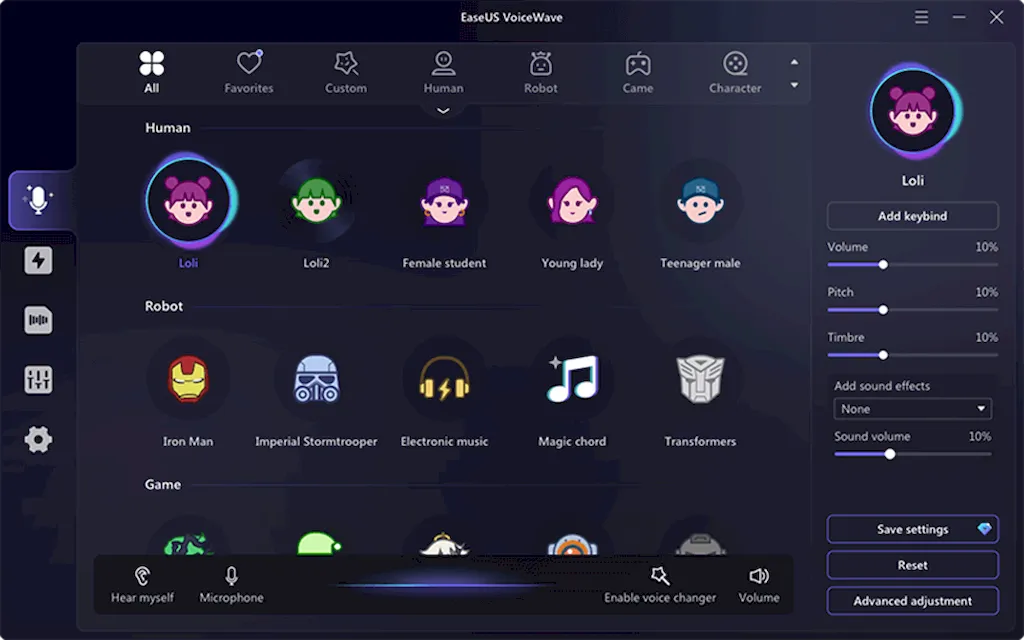Expand the category bar chevron below Human
Viewport: 1024px width, 640px height.
[x=443, y=110]
